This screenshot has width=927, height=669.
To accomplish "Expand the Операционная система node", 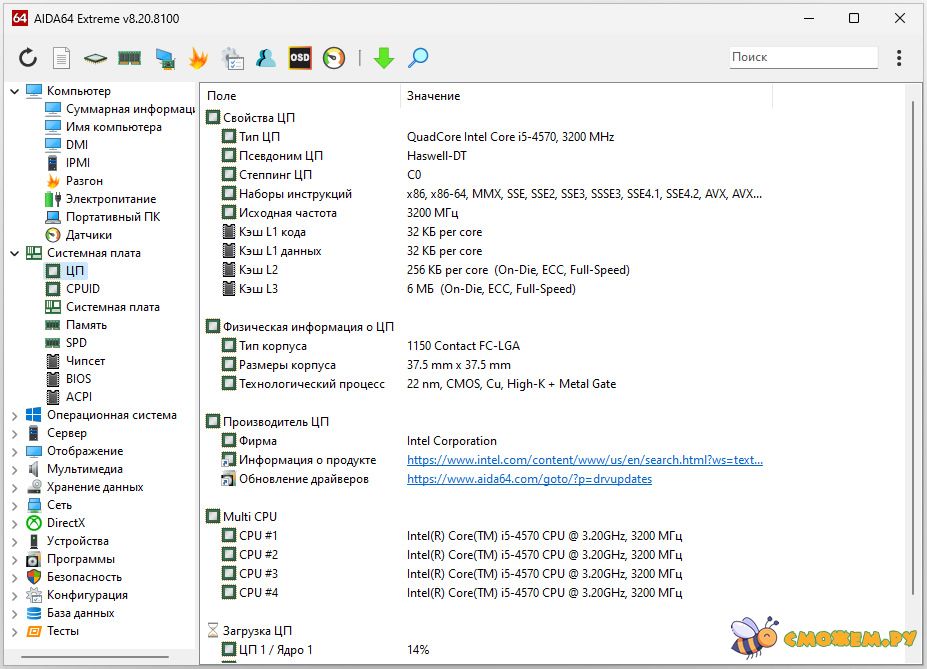I will [x=15, y=415].
